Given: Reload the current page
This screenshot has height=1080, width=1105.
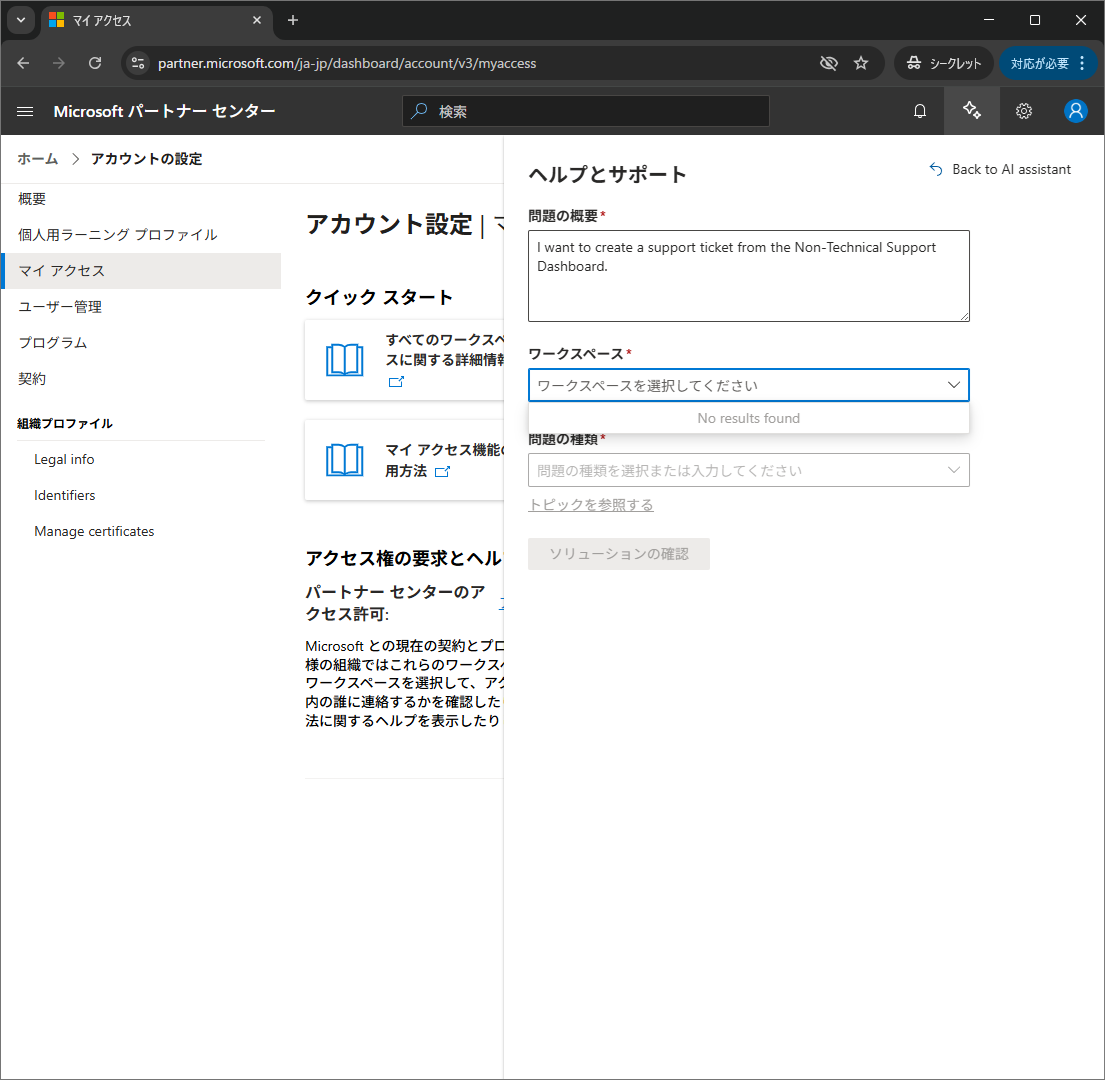Looking at the screenshot, I should pyautogui.click(x=95, y=63).
